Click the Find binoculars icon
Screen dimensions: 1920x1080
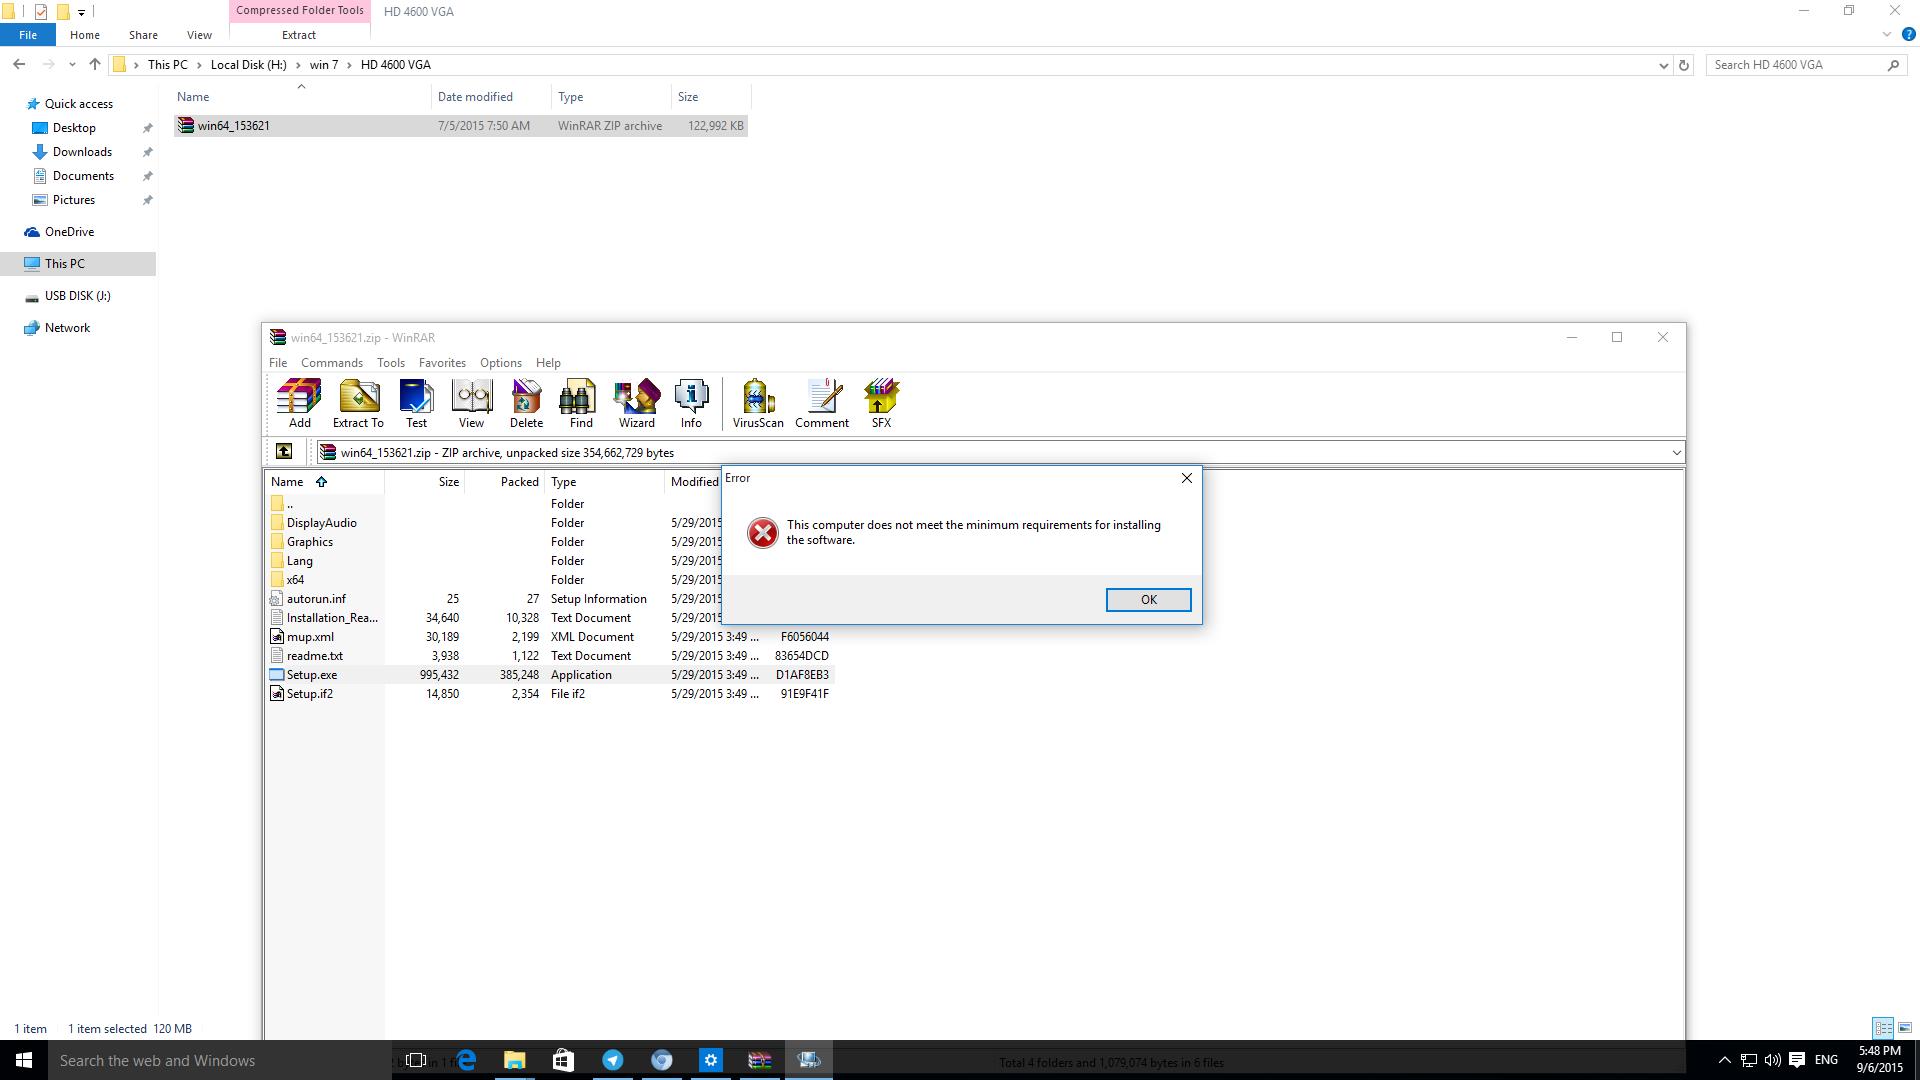click(x=580, y=404)
